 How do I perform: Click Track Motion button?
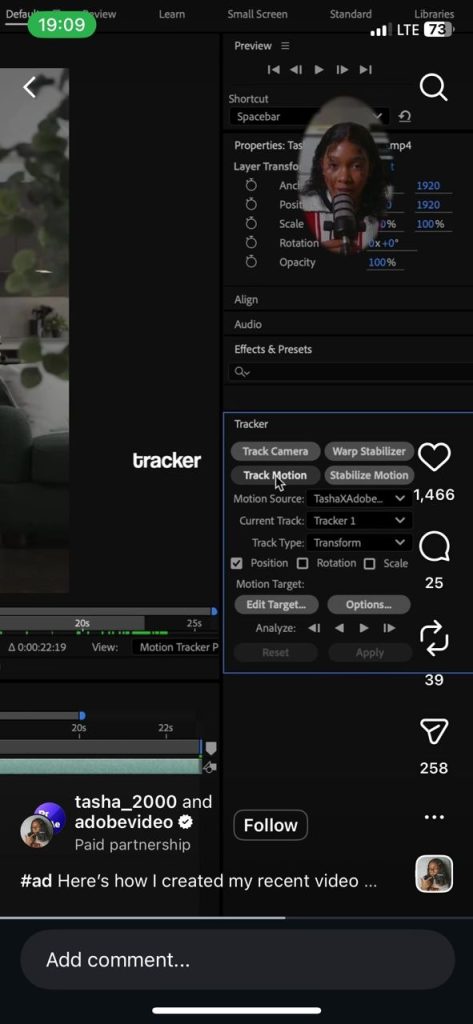275,475
